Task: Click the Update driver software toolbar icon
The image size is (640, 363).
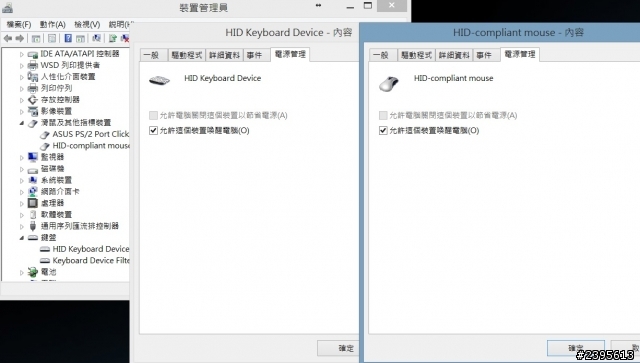Action: 113,38
